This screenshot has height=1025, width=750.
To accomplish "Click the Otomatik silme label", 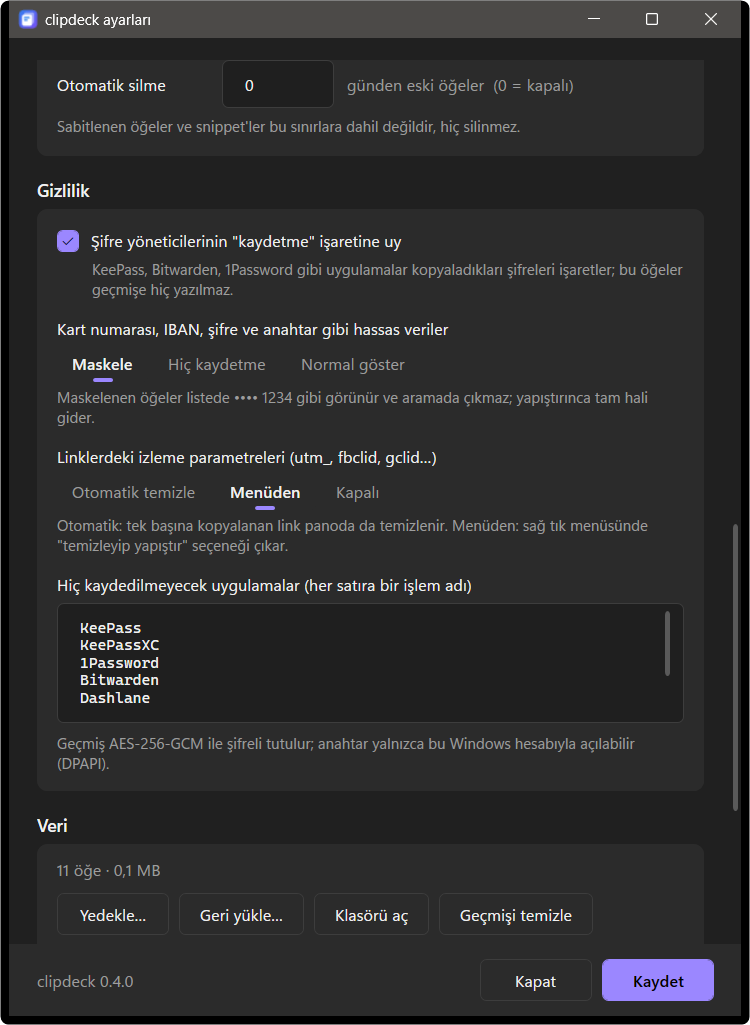I will 111,86.
